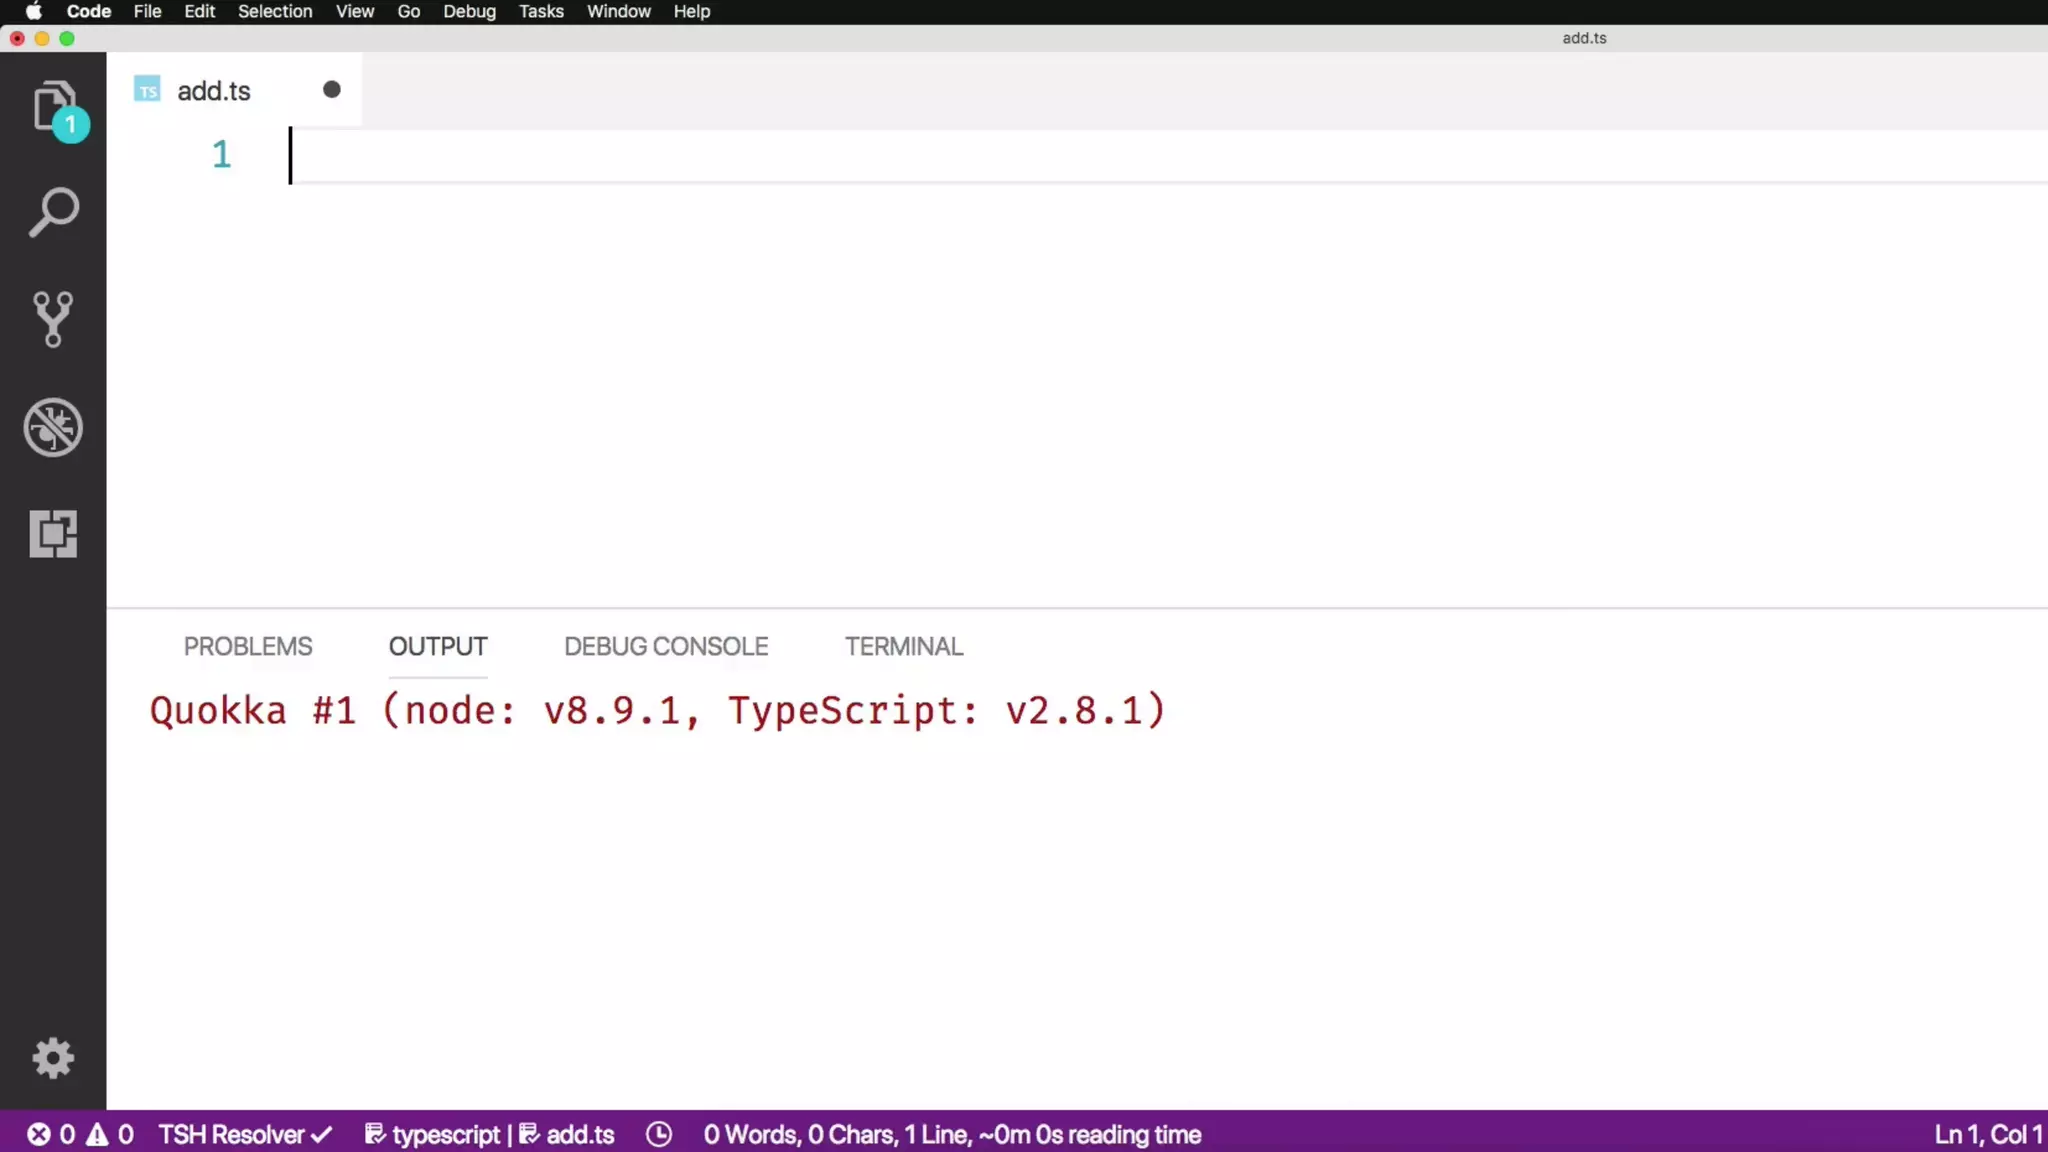This screenshot has width=2048, height=1152.
Task: Open the Tasks menu
Action: 541,12
